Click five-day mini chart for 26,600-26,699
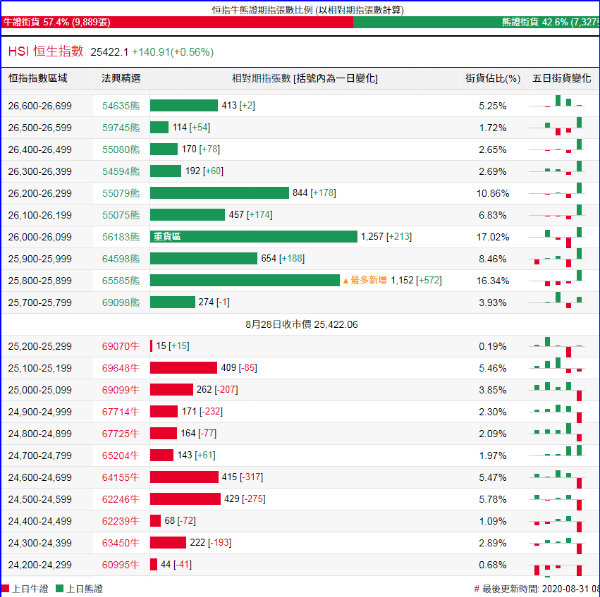The image size is (600, 597). pyautogui.click(x=558, y=101)
